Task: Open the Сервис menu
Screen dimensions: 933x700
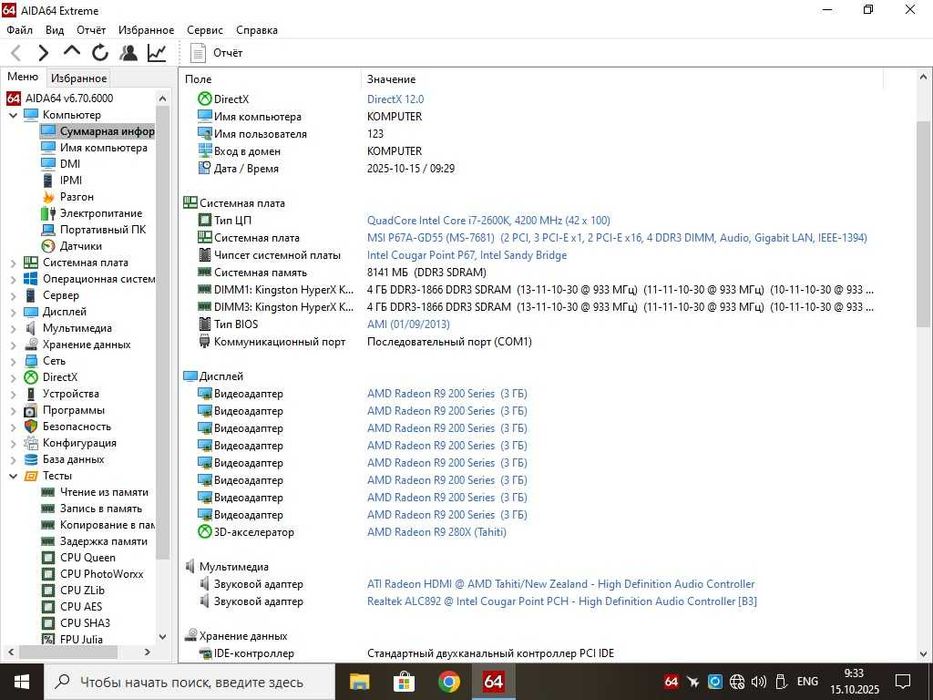Action: point(205,30)
